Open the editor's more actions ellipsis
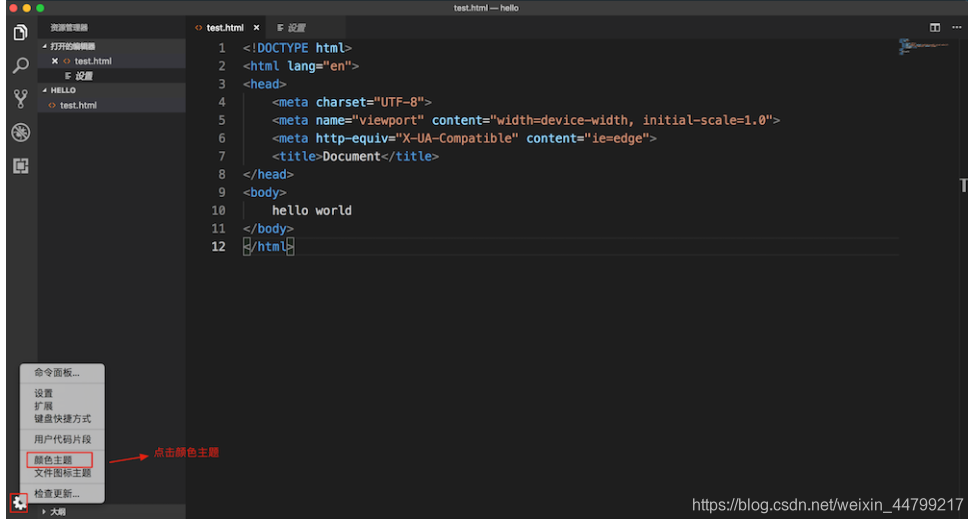This screenshot has width=974, height=524. [957, 27]
